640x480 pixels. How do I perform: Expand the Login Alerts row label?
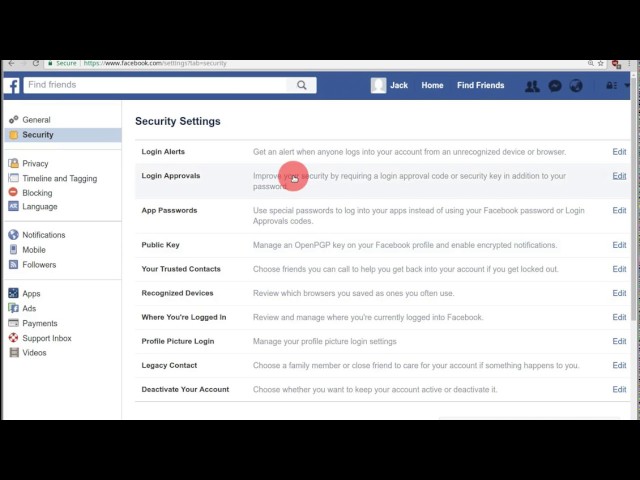[x=163, y=152]
